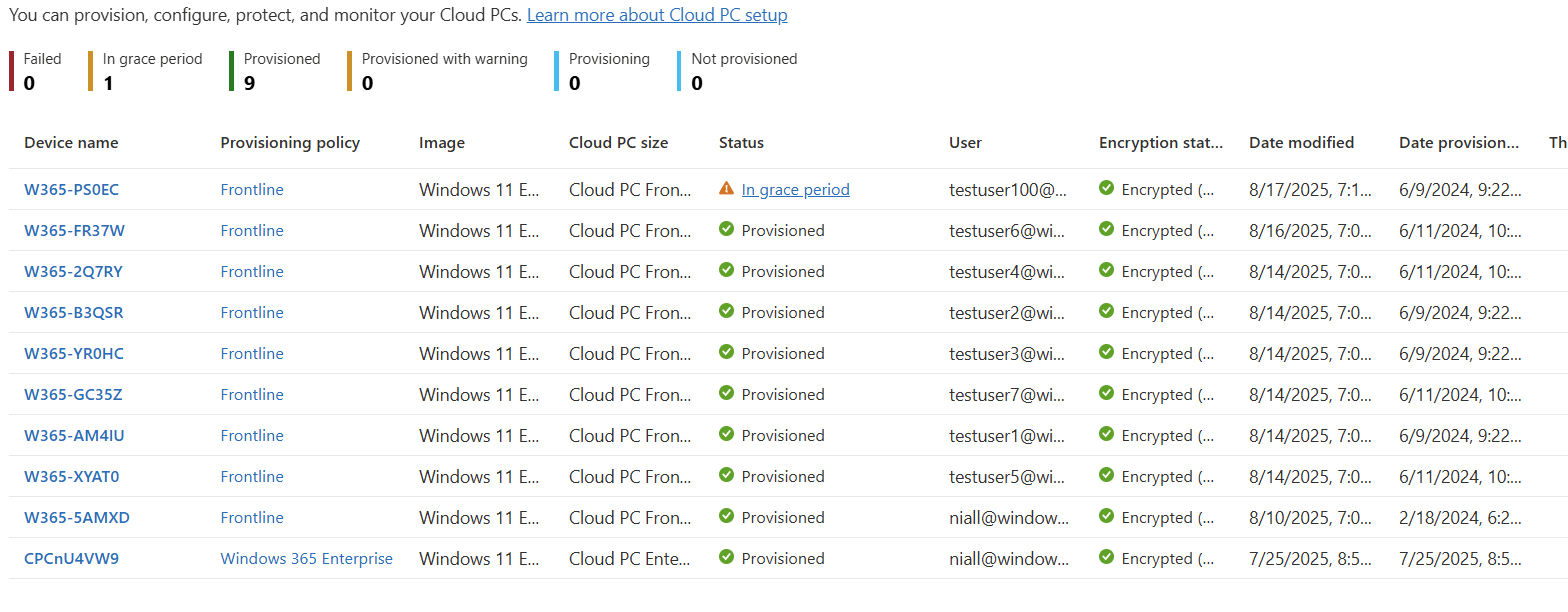Open device CPCnU4VW9
The width and height of the screenshot is (1568, 612).
pos(71,559)
